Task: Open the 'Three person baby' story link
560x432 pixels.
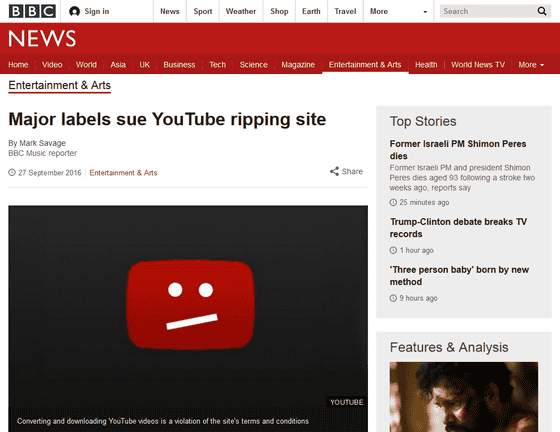Action: (x=459, y=276)
